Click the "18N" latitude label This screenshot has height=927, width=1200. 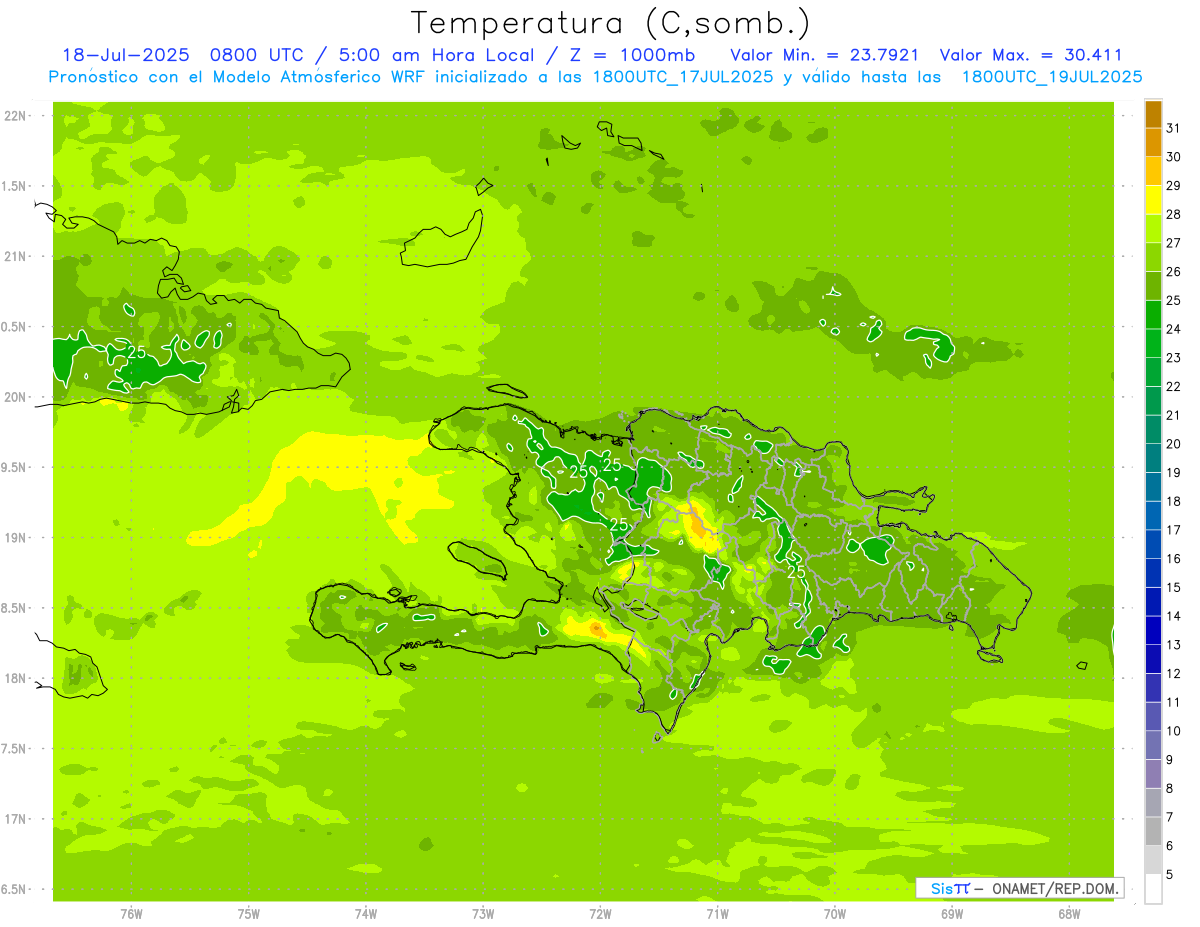[16, 679]
